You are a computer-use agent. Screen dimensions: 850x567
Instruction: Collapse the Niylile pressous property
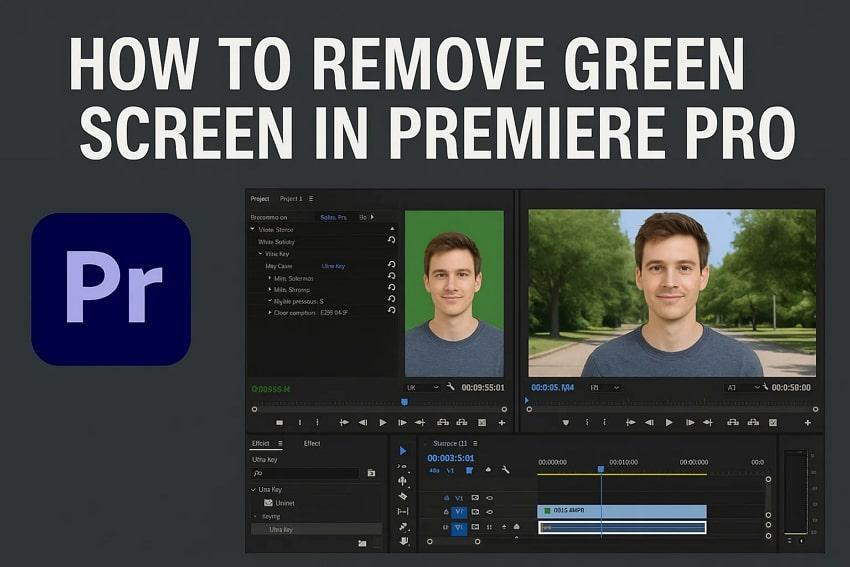pyautogui.click(x=270, y=301)
